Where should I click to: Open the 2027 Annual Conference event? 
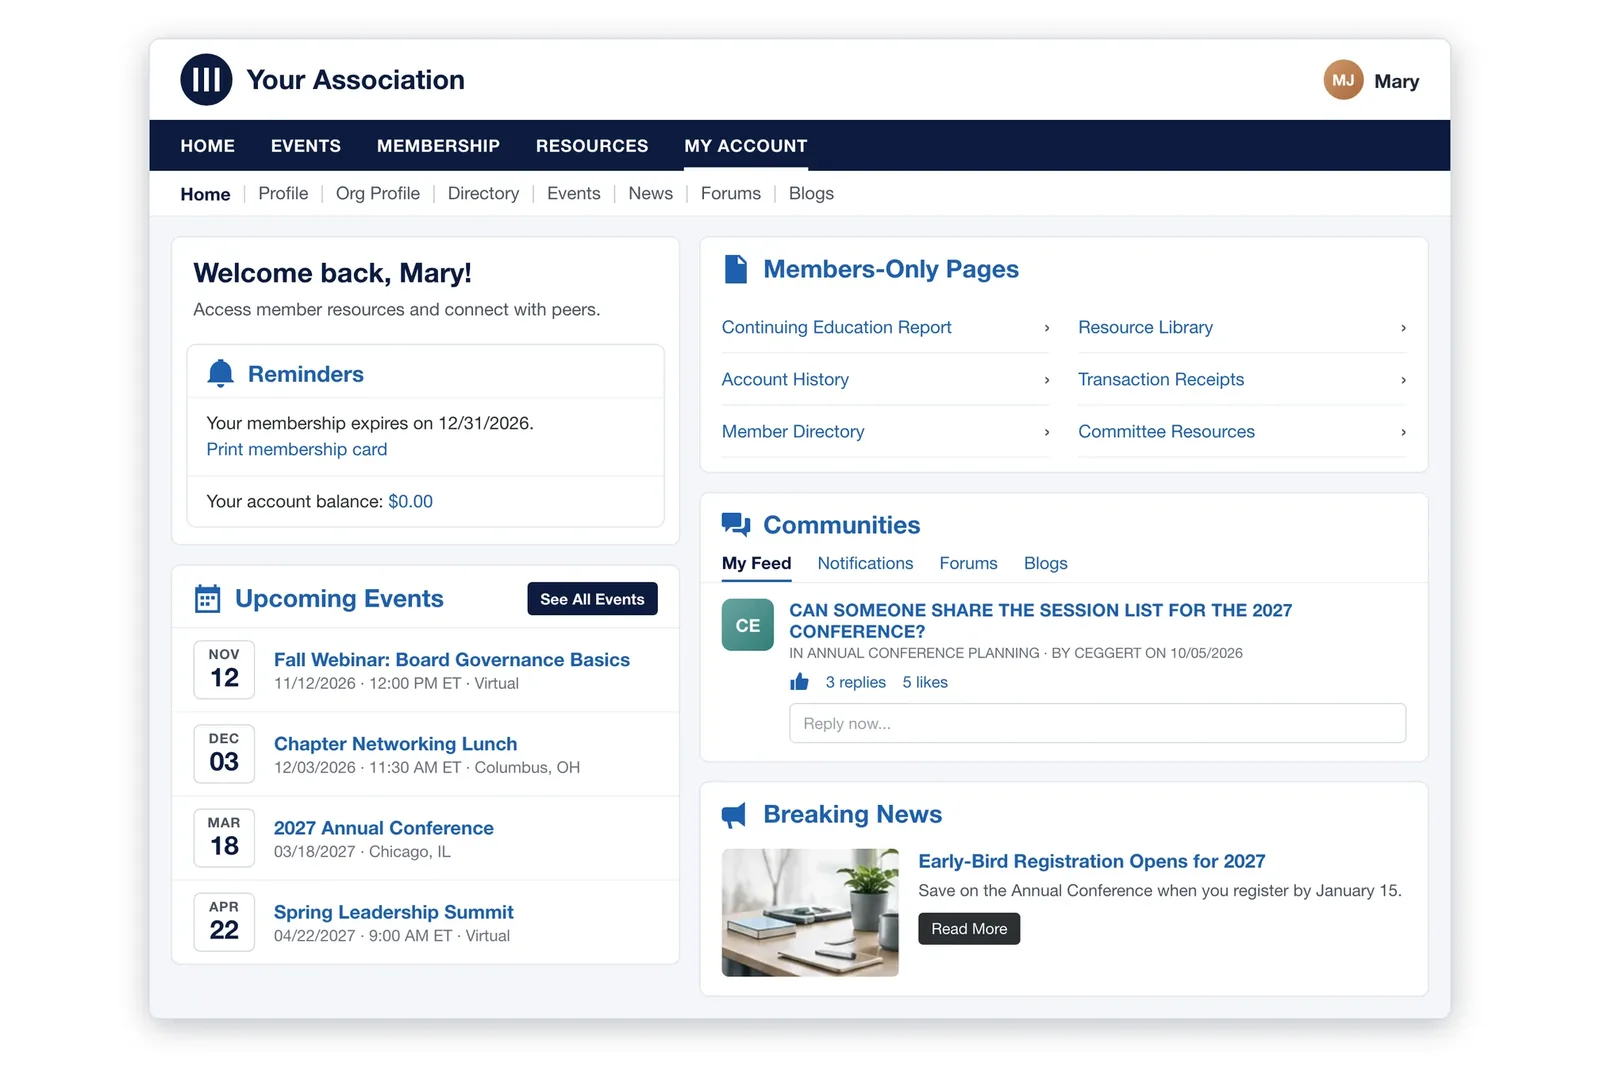click(x=384, y=828)
